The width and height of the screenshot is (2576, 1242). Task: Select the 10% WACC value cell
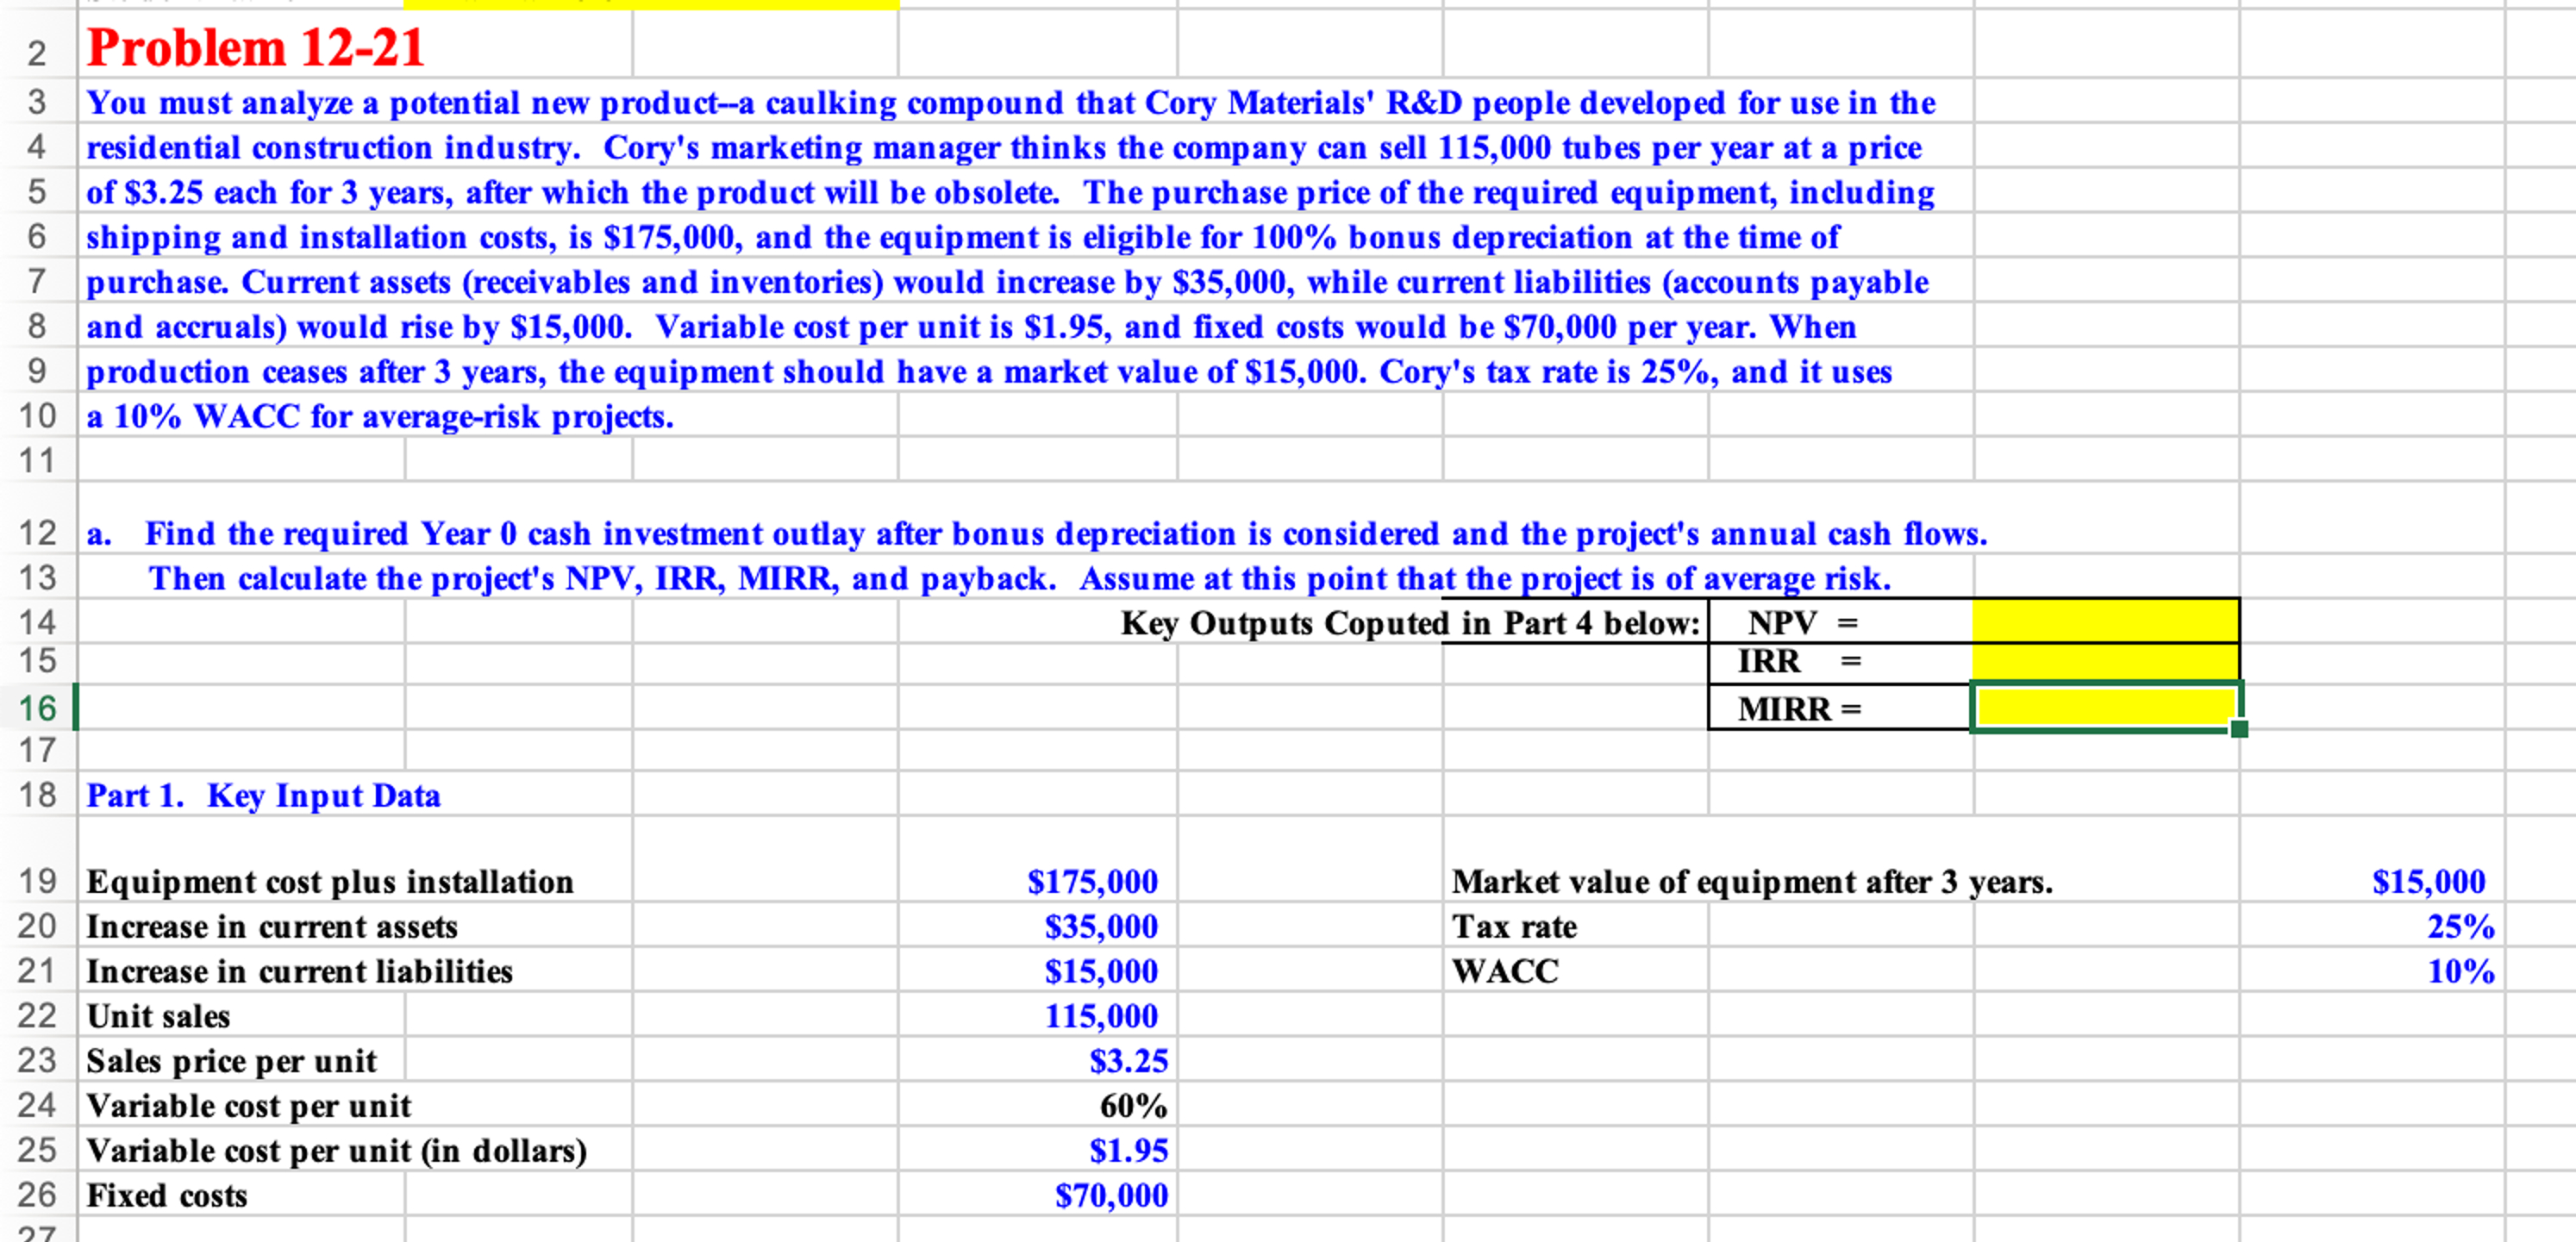[x=2460, y=971]
